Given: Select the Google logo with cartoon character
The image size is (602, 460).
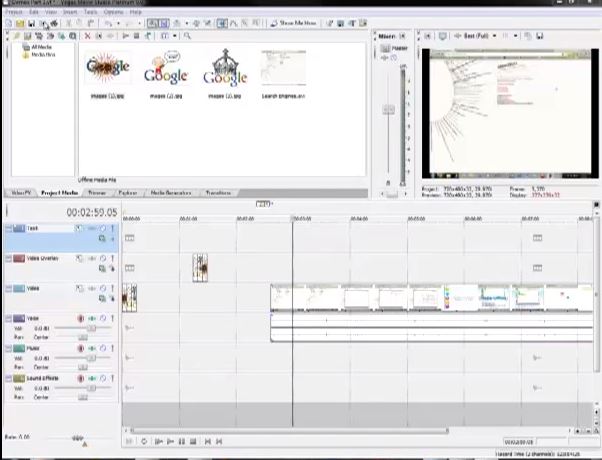Looking at the screenshot, I should coord(166,69).
